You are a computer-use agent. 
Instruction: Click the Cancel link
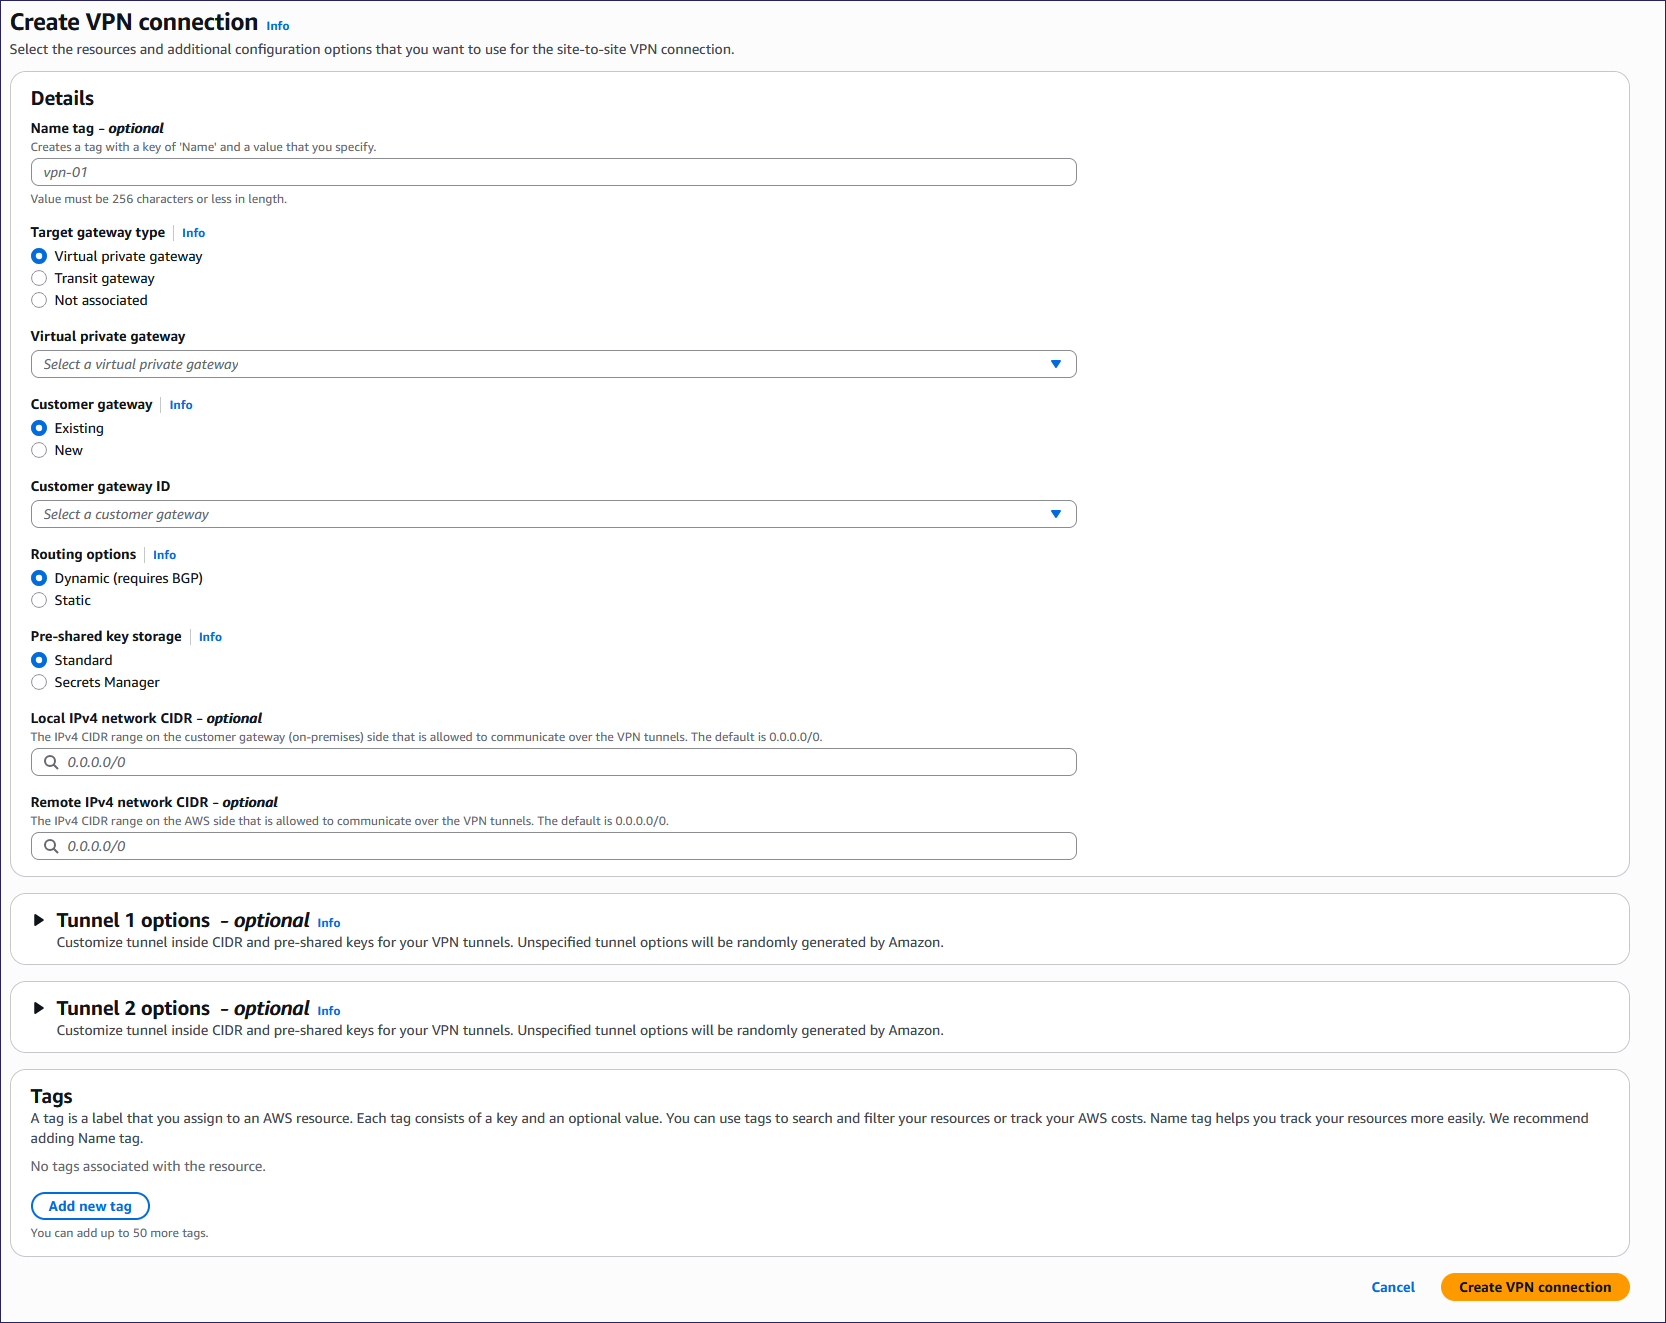(x=1392, y=1287)
